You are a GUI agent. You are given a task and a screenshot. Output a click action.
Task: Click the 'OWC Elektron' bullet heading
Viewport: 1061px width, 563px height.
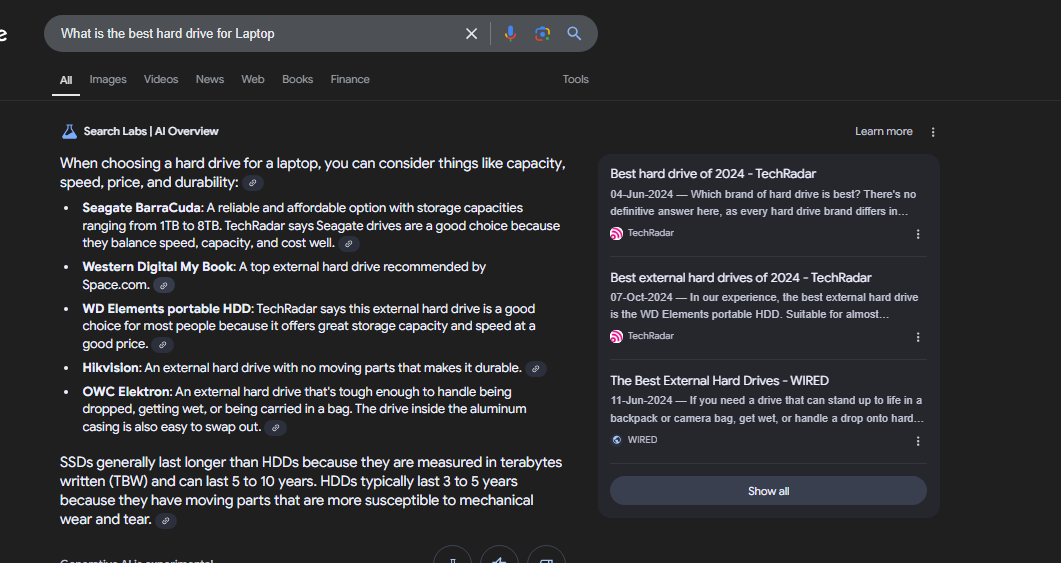click(127, 392)
